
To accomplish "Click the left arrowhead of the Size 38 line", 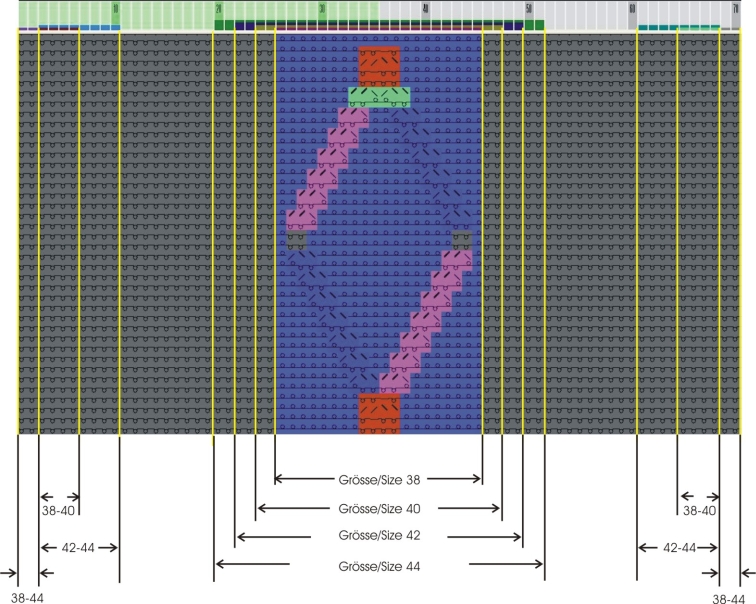I will coord(279,479).
